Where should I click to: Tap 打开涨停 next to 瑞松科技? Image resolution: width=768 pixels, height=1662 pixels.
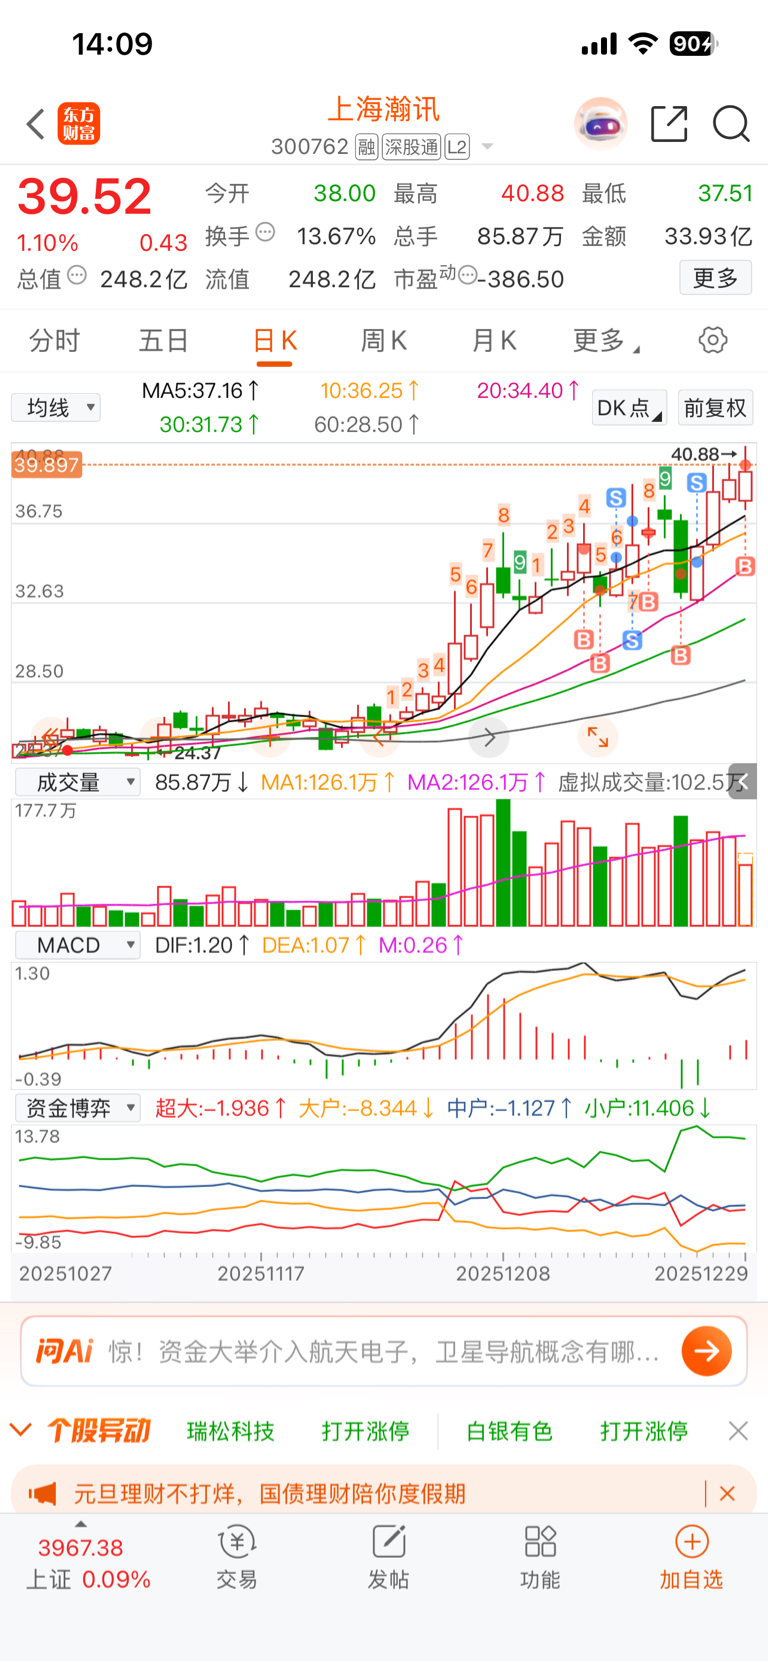pyautogui.click(x=366, y=1431)
